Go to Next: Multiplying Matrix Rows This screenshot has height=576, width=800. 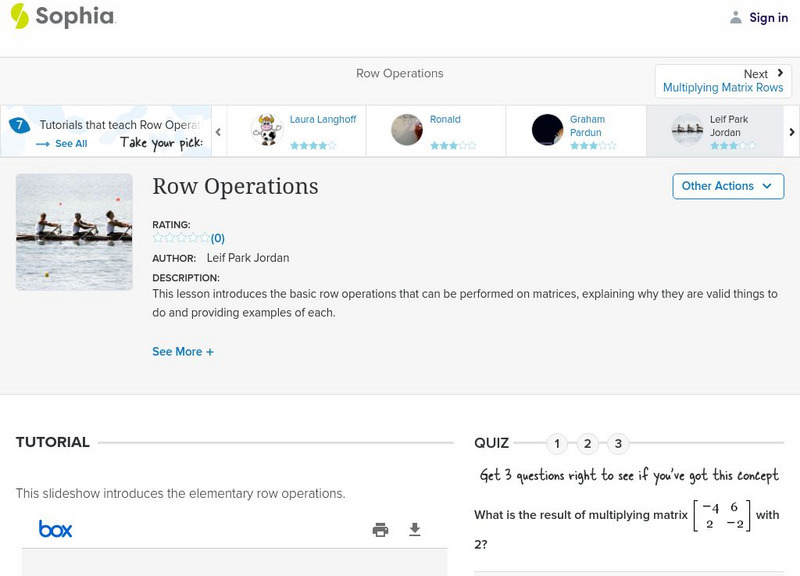[x=723, y=81]
